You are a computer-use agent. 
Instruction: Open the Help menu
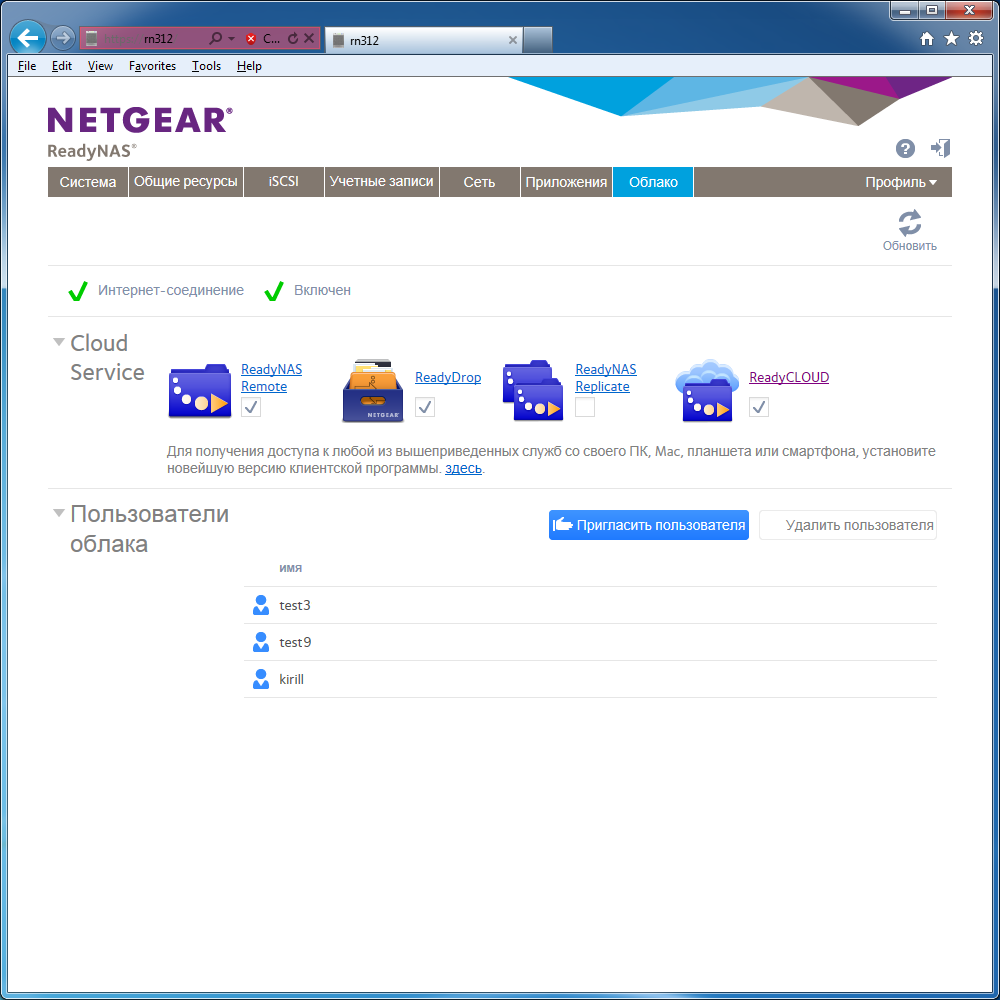tap(249, 66)
